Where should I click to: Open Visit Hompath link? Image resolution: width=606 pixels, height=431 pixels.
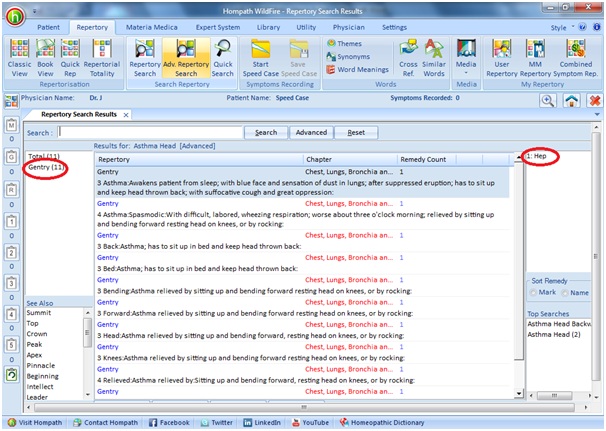35,422
